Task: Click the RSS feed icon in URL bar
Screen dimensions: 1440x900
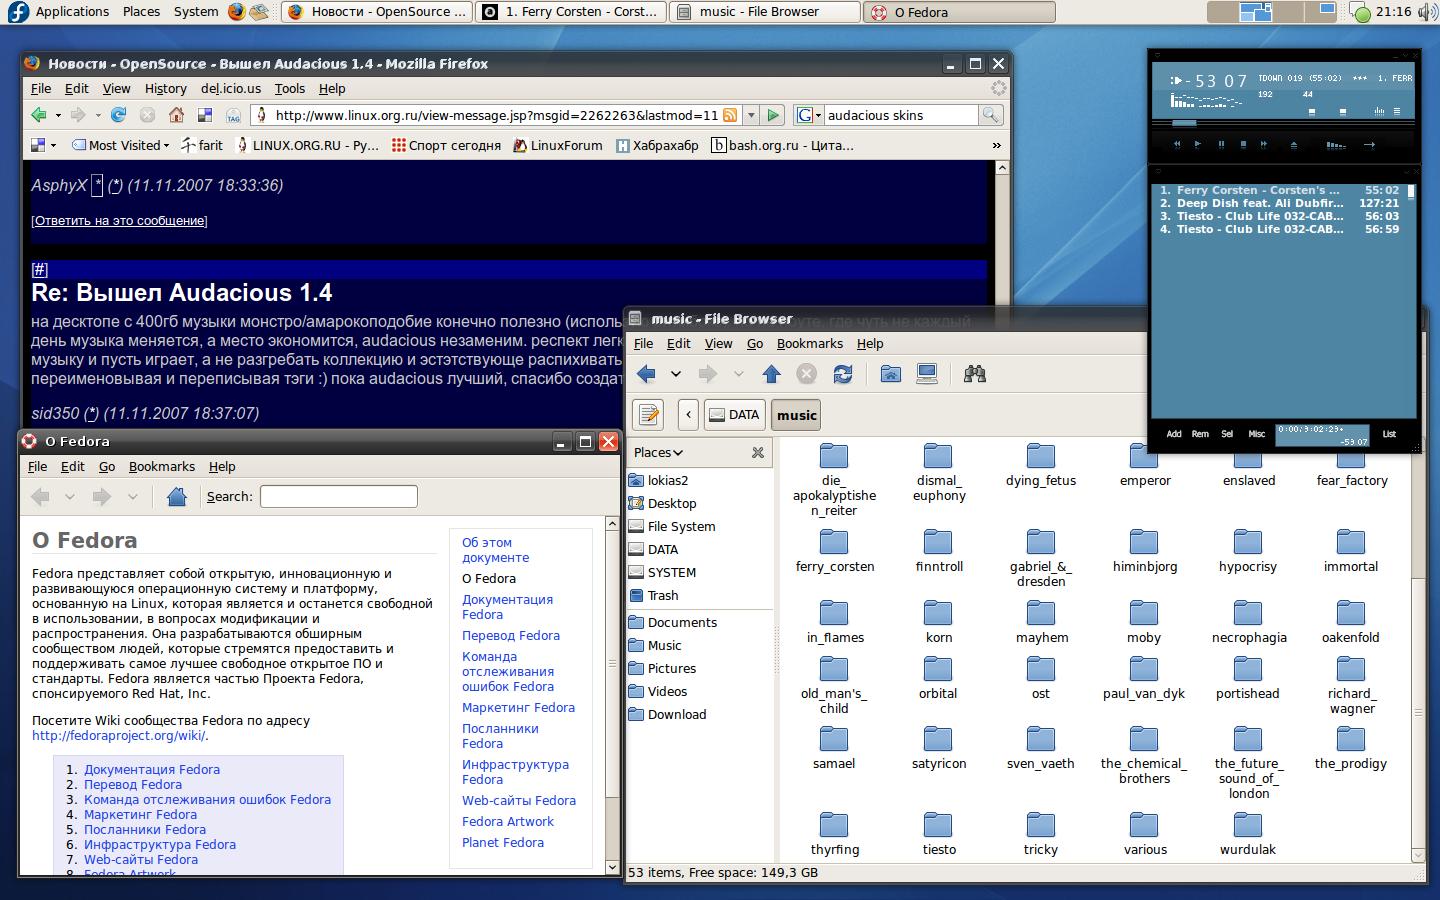Action: (730, 115)
